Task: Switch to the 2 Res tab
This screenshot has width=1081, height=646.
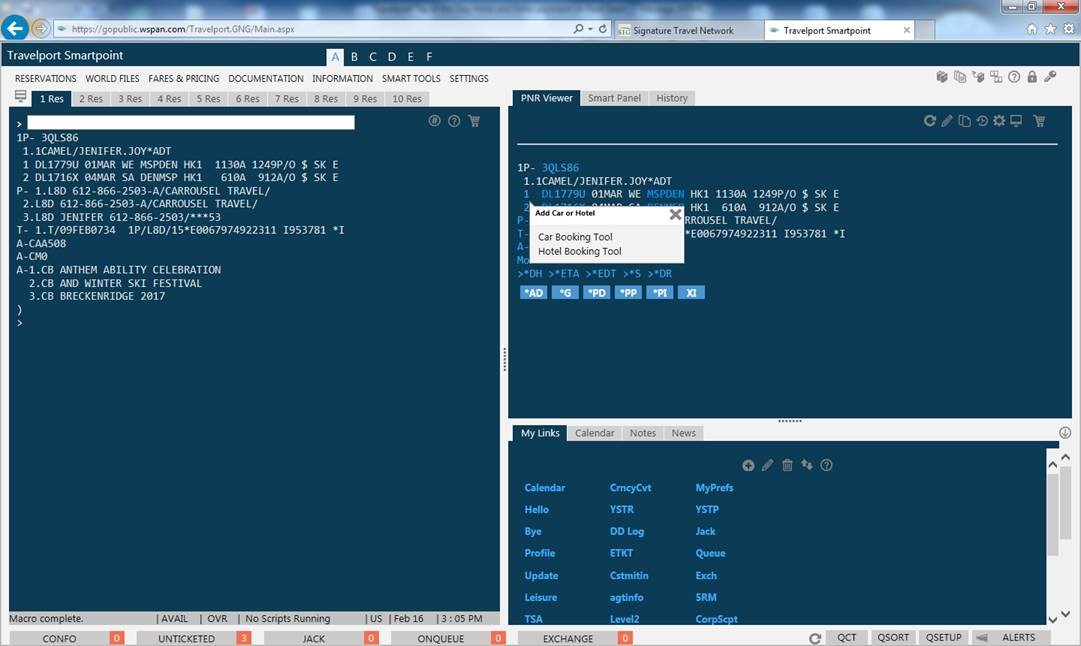Action: tap(90, 99)
